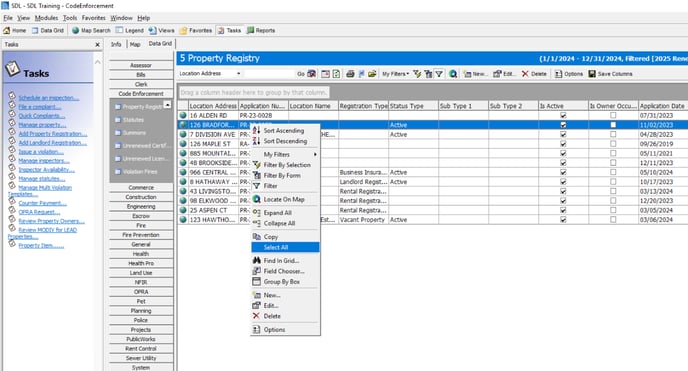The height and width of the screenshot is (371, 688).
Task: Toggle Is Owner Occupied checkbox for 123 HAWTHO... row
Action: (613, 220)
